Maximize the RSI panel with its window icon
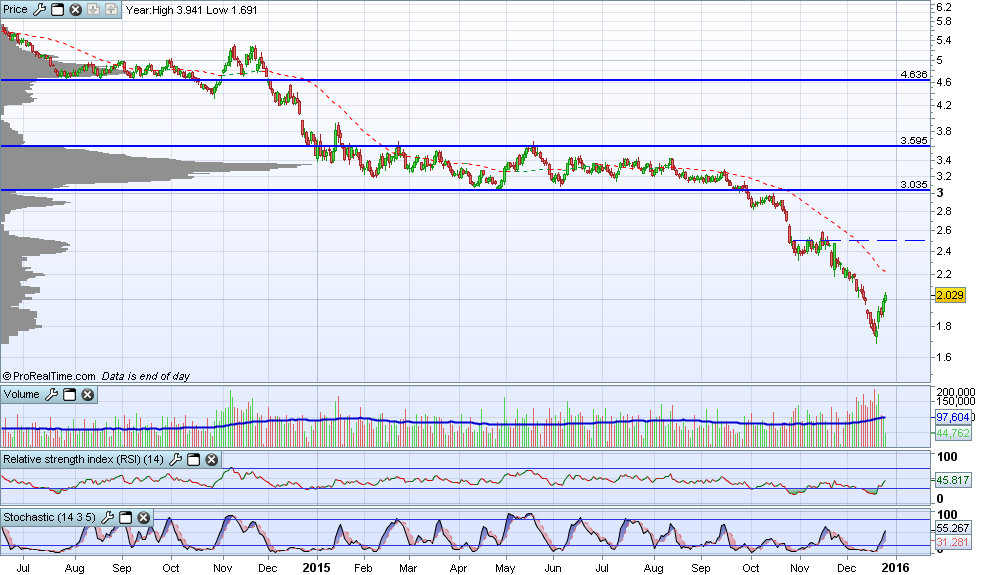 [193, 459]
